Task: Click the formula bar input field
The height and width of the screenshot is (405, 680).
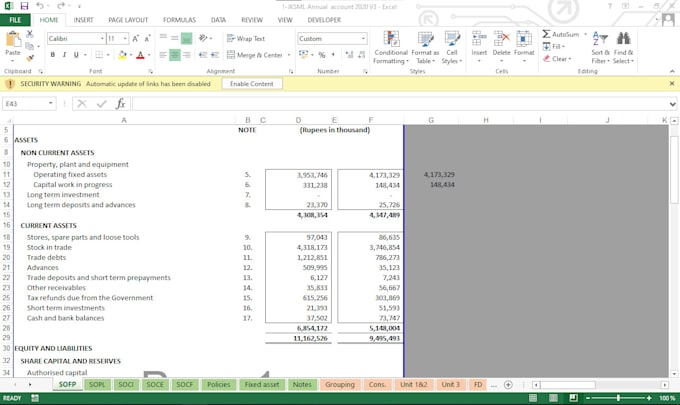Action: click(x=400, y=104)
